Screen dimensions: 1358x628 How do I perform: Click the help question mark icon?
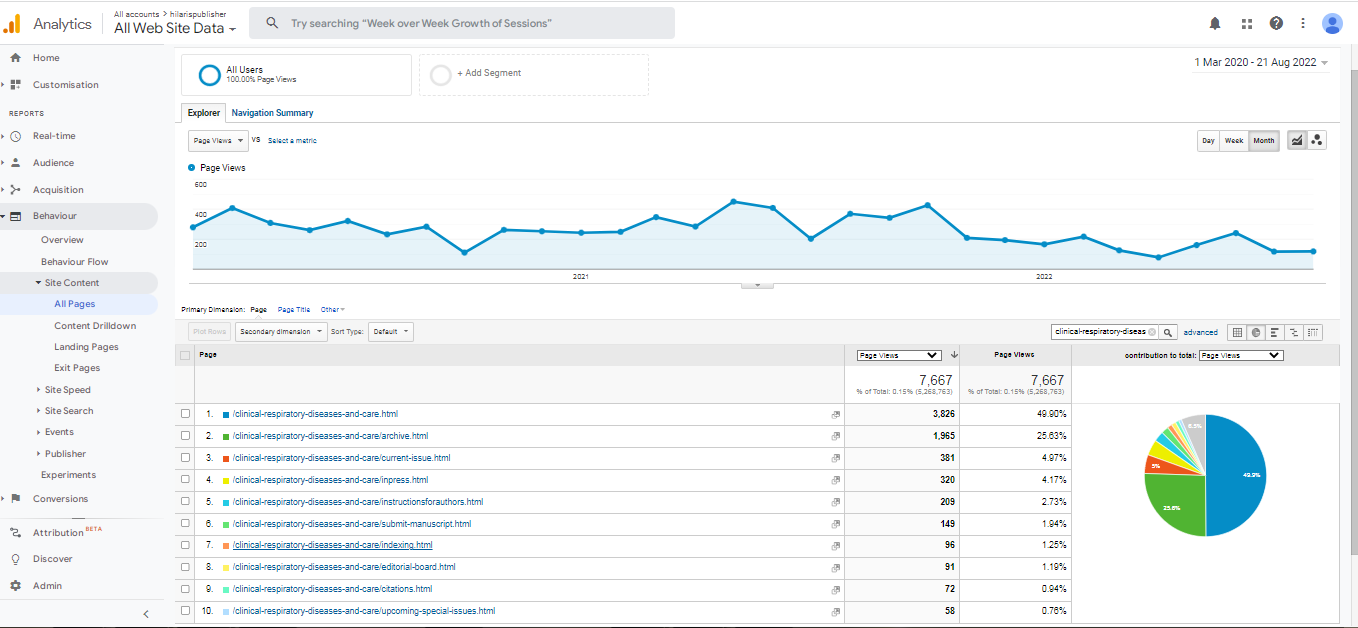[1276, 23]
